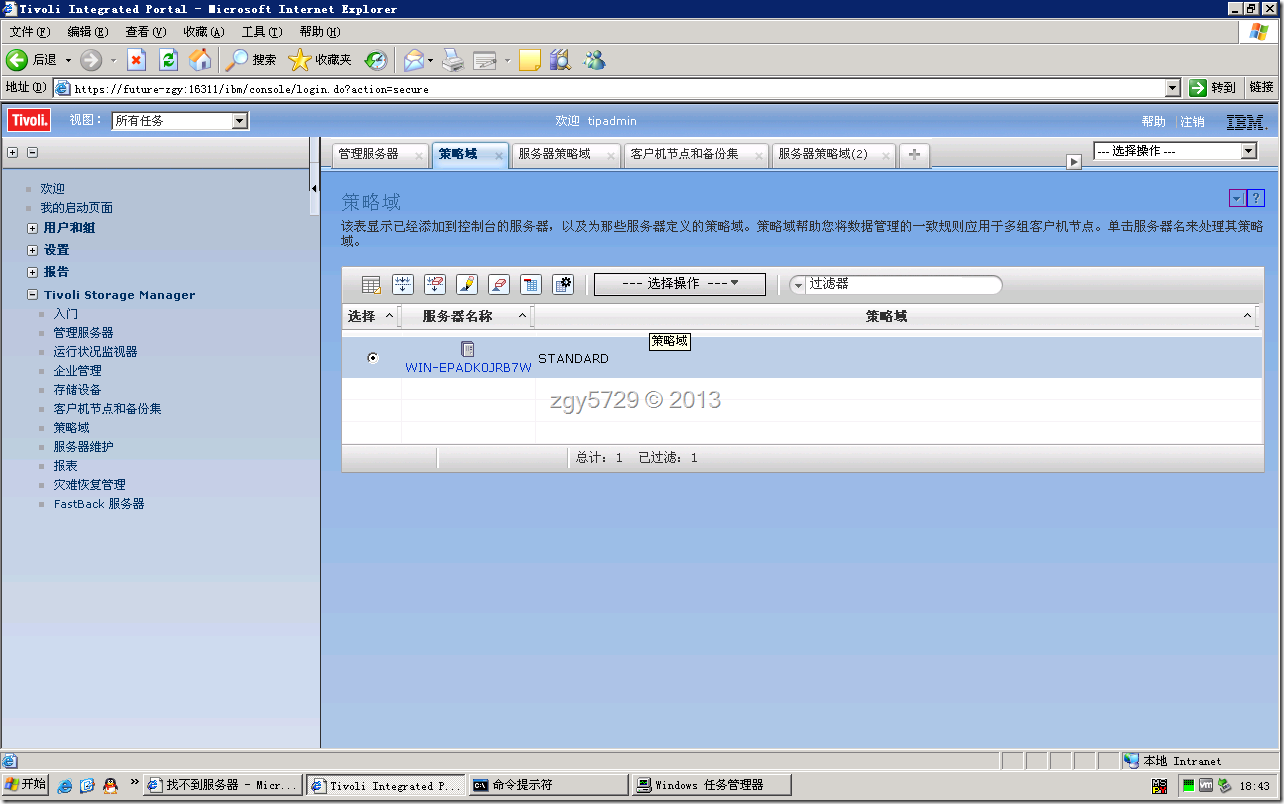This screenshot has height=804, width=1284.
Task: Click the 开始 Start button
Action: 26,785
